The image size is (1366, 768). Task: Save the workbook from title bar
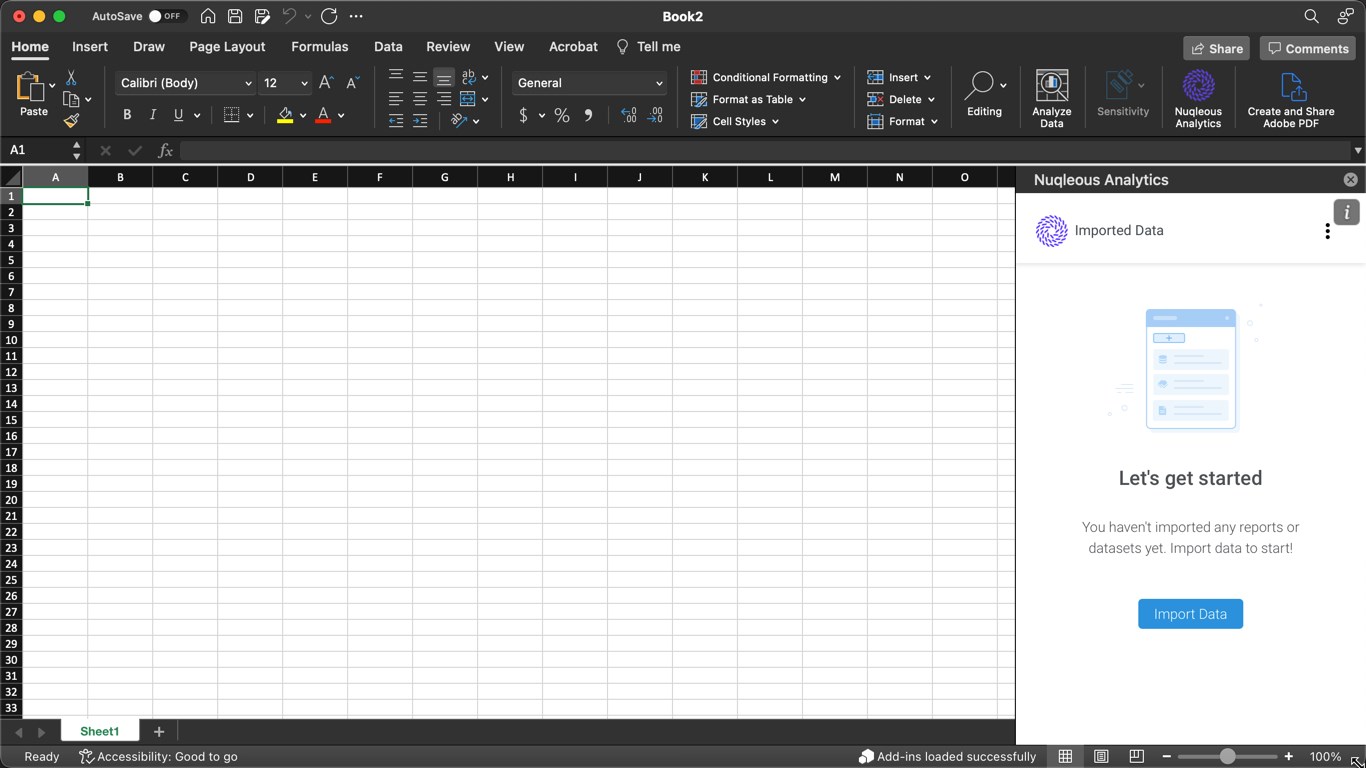coord(235,16)
